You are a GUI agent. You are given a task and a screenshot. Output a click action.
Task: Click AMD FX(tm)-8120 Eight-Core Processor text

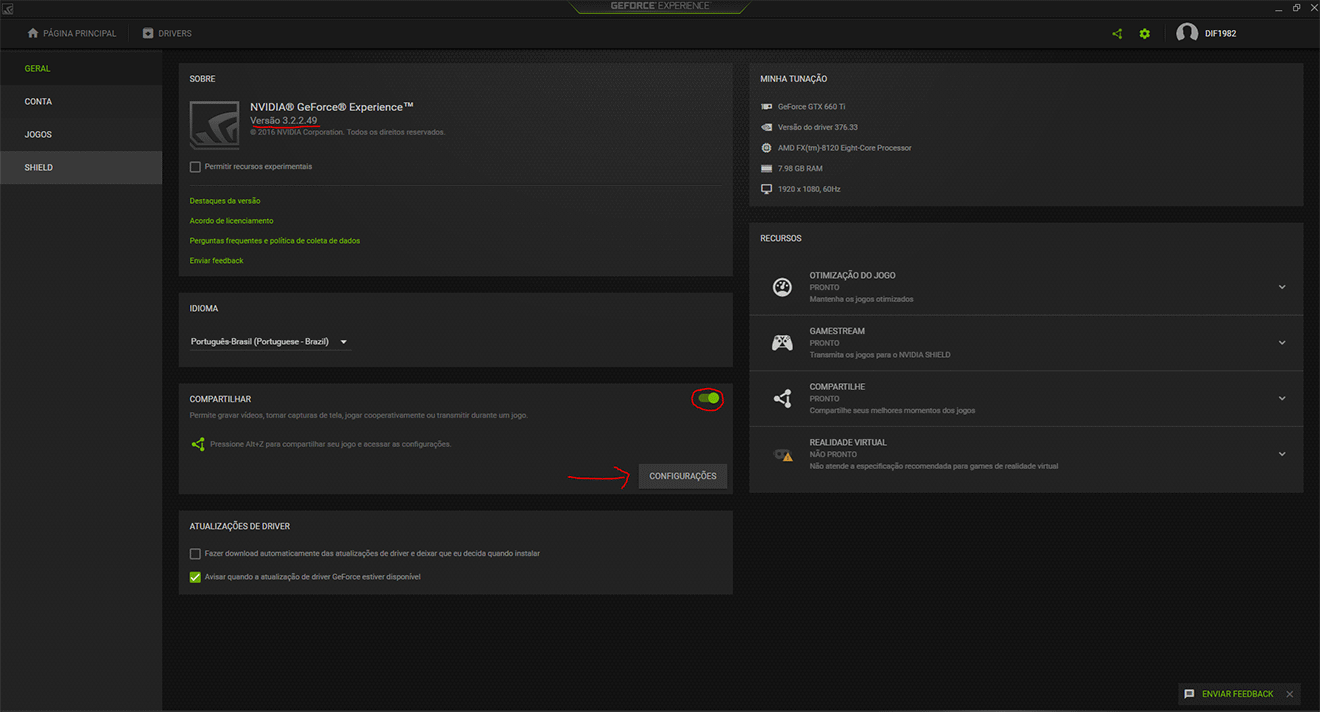(x=845, y=148)
